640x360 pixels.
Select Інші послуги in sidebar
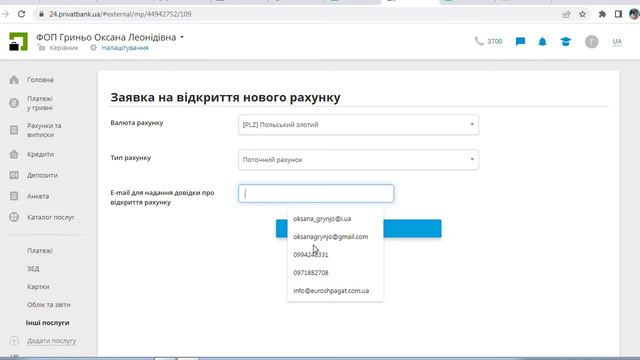(x=47, y=322)
